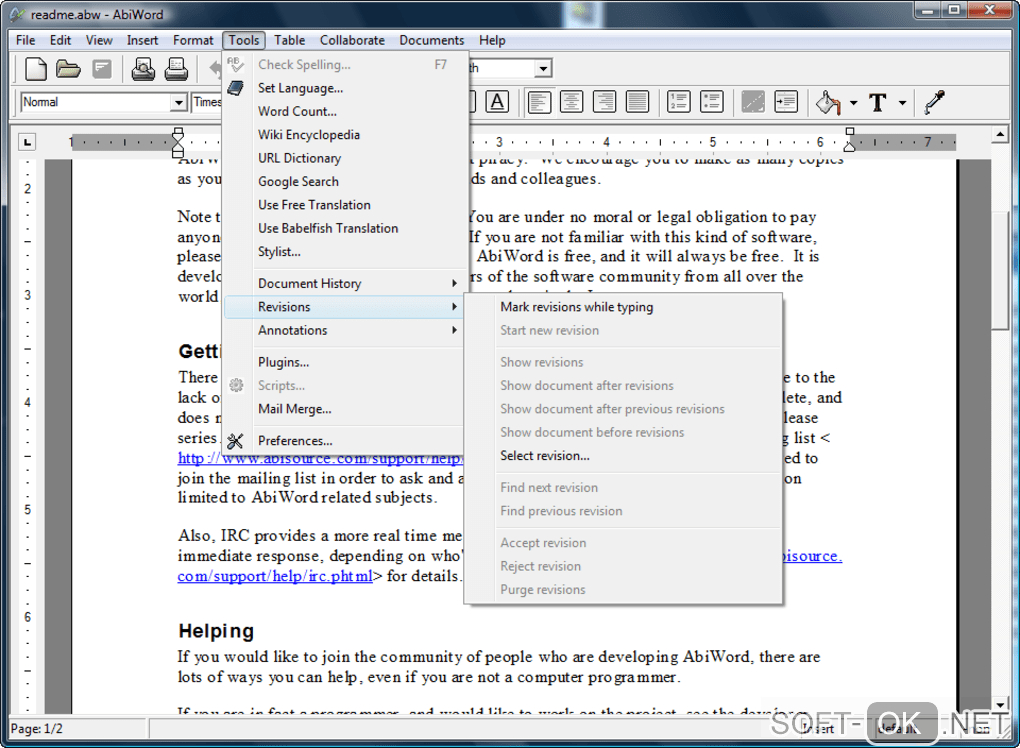Click the abisource support help link
The width and height of the screenshot is (1020, 748).
(320, 460)
